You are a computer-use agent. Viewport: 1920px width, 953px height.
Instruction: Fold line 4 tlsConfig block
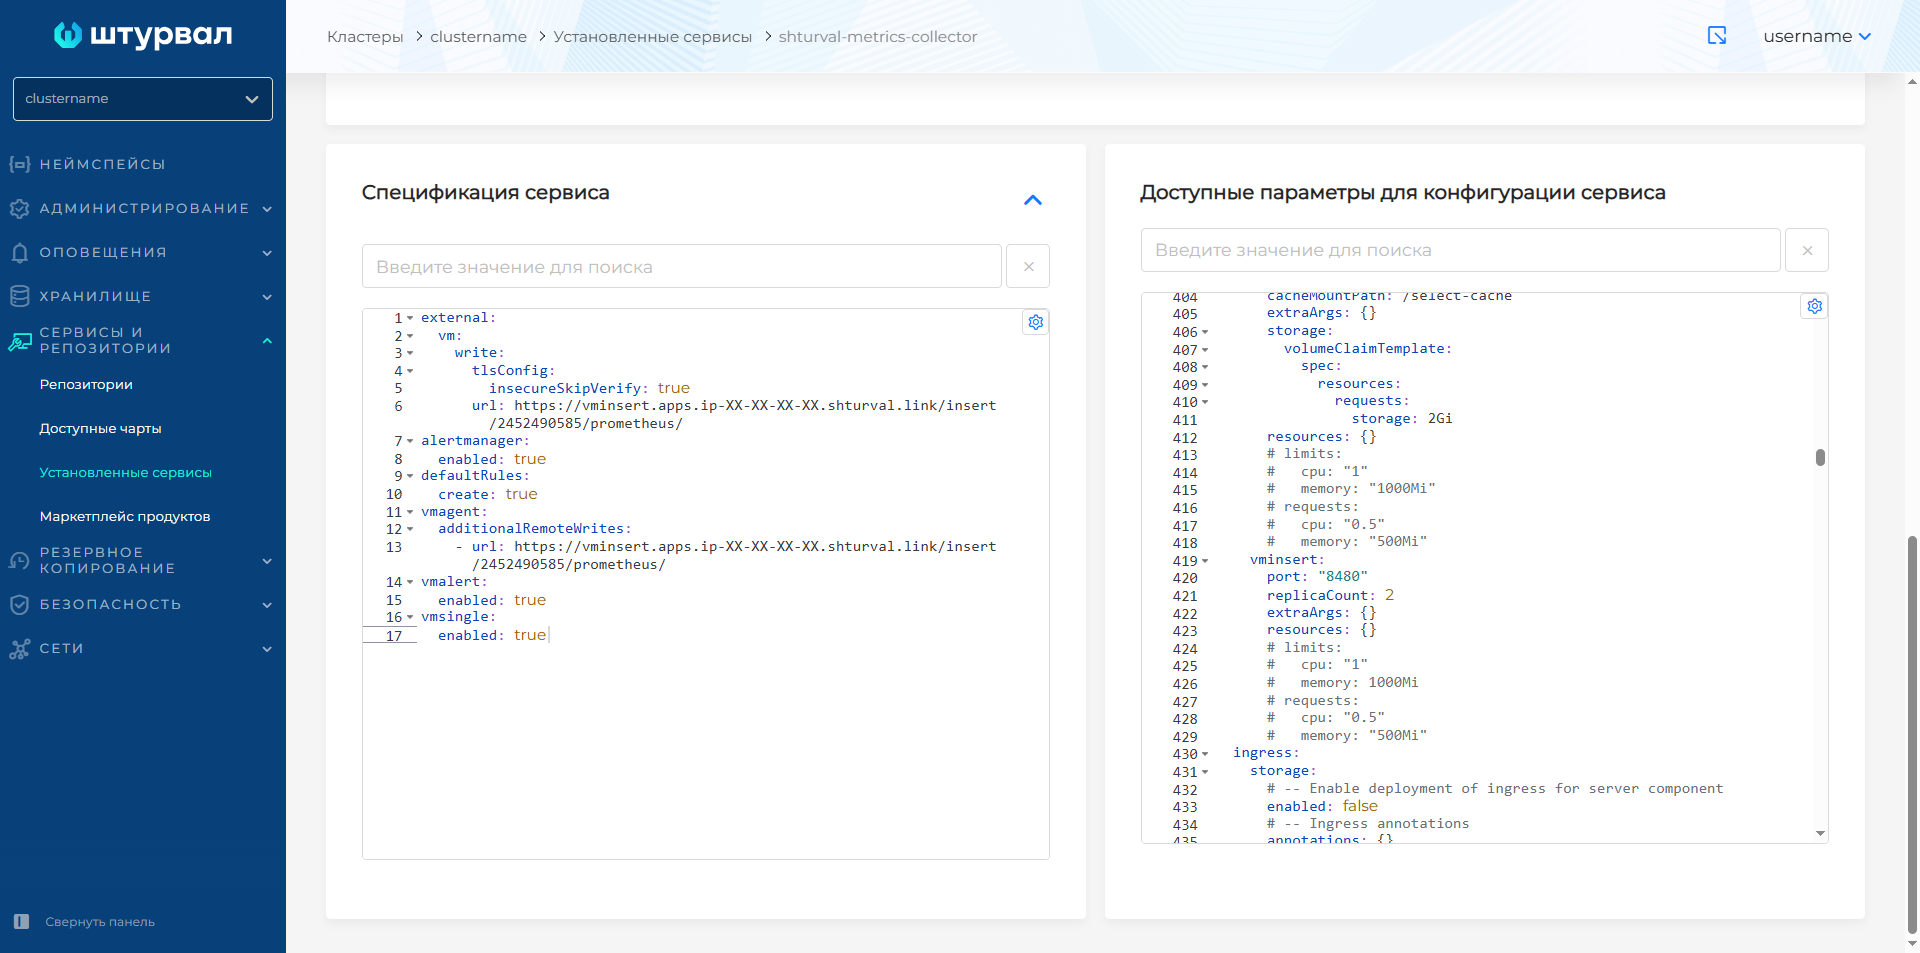coord(410,371)
